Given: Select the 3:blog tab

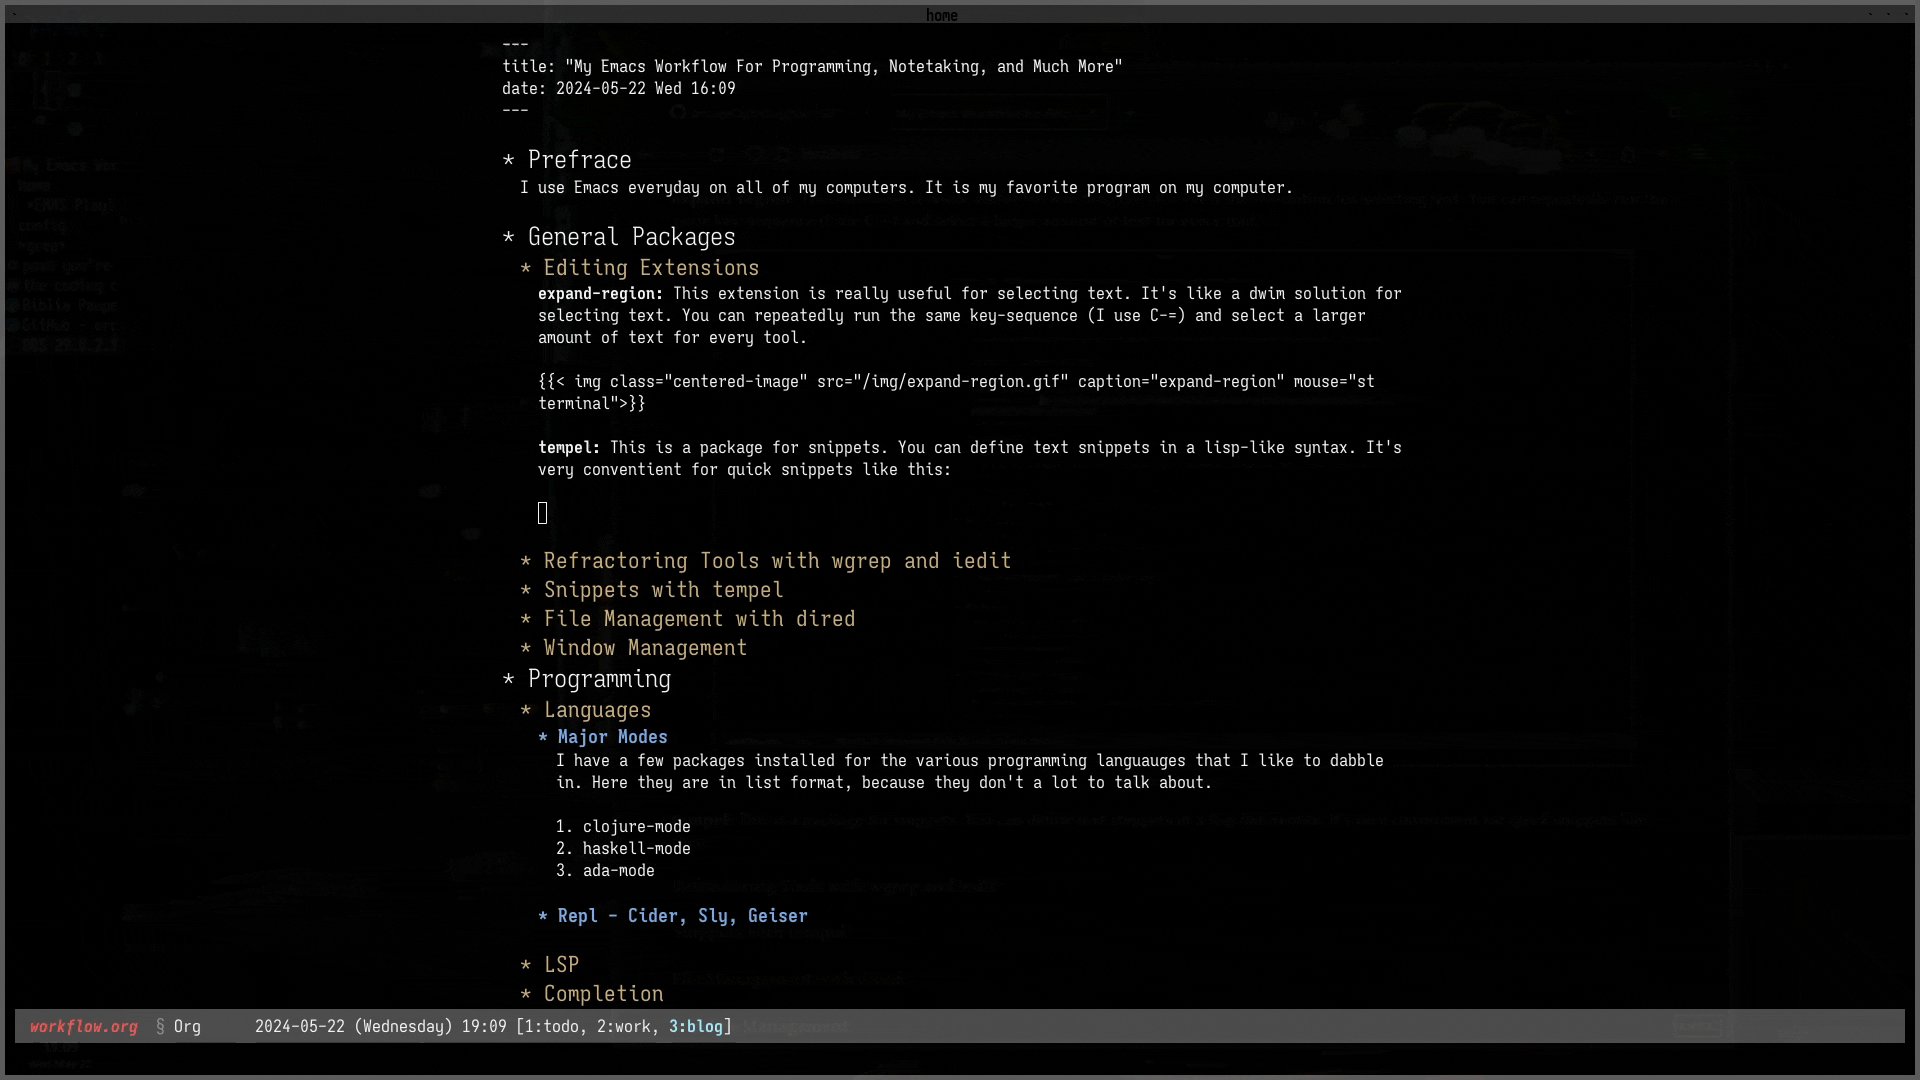Looking at the screenshot, I should pos(696,1027).
